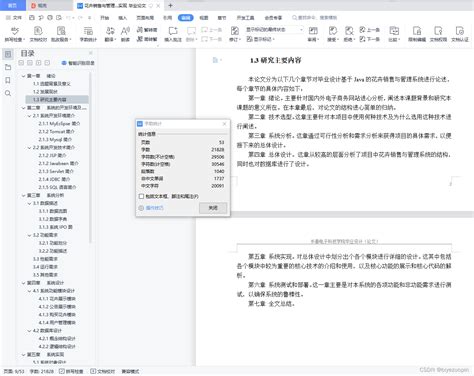Insert a comment with 插入批注
The height and width of the screenshot is (376, 474).
coord(173,34)
